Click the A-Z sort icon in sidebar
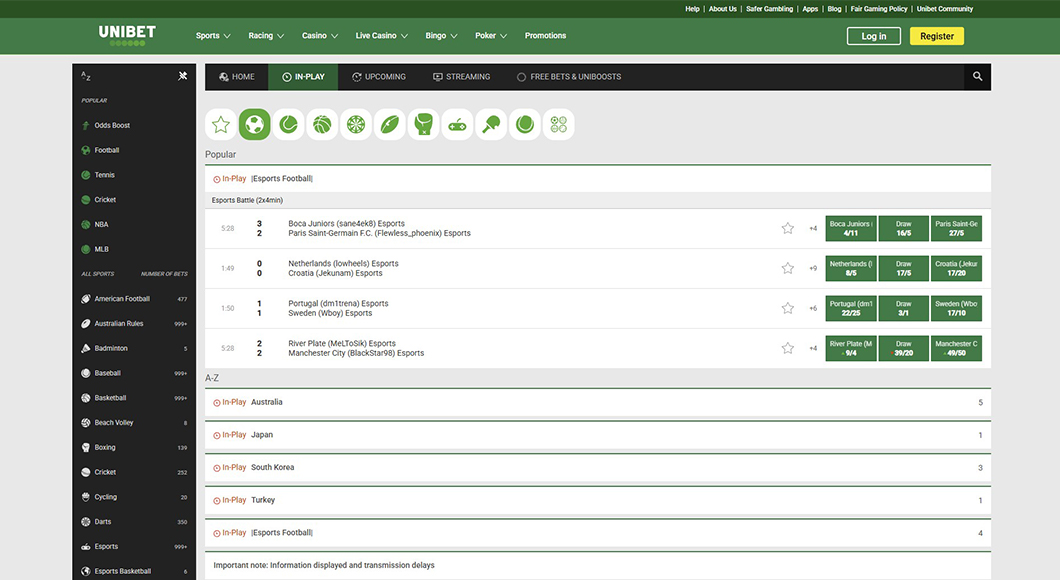This screenshot has width=1060, height=580. 86,76
